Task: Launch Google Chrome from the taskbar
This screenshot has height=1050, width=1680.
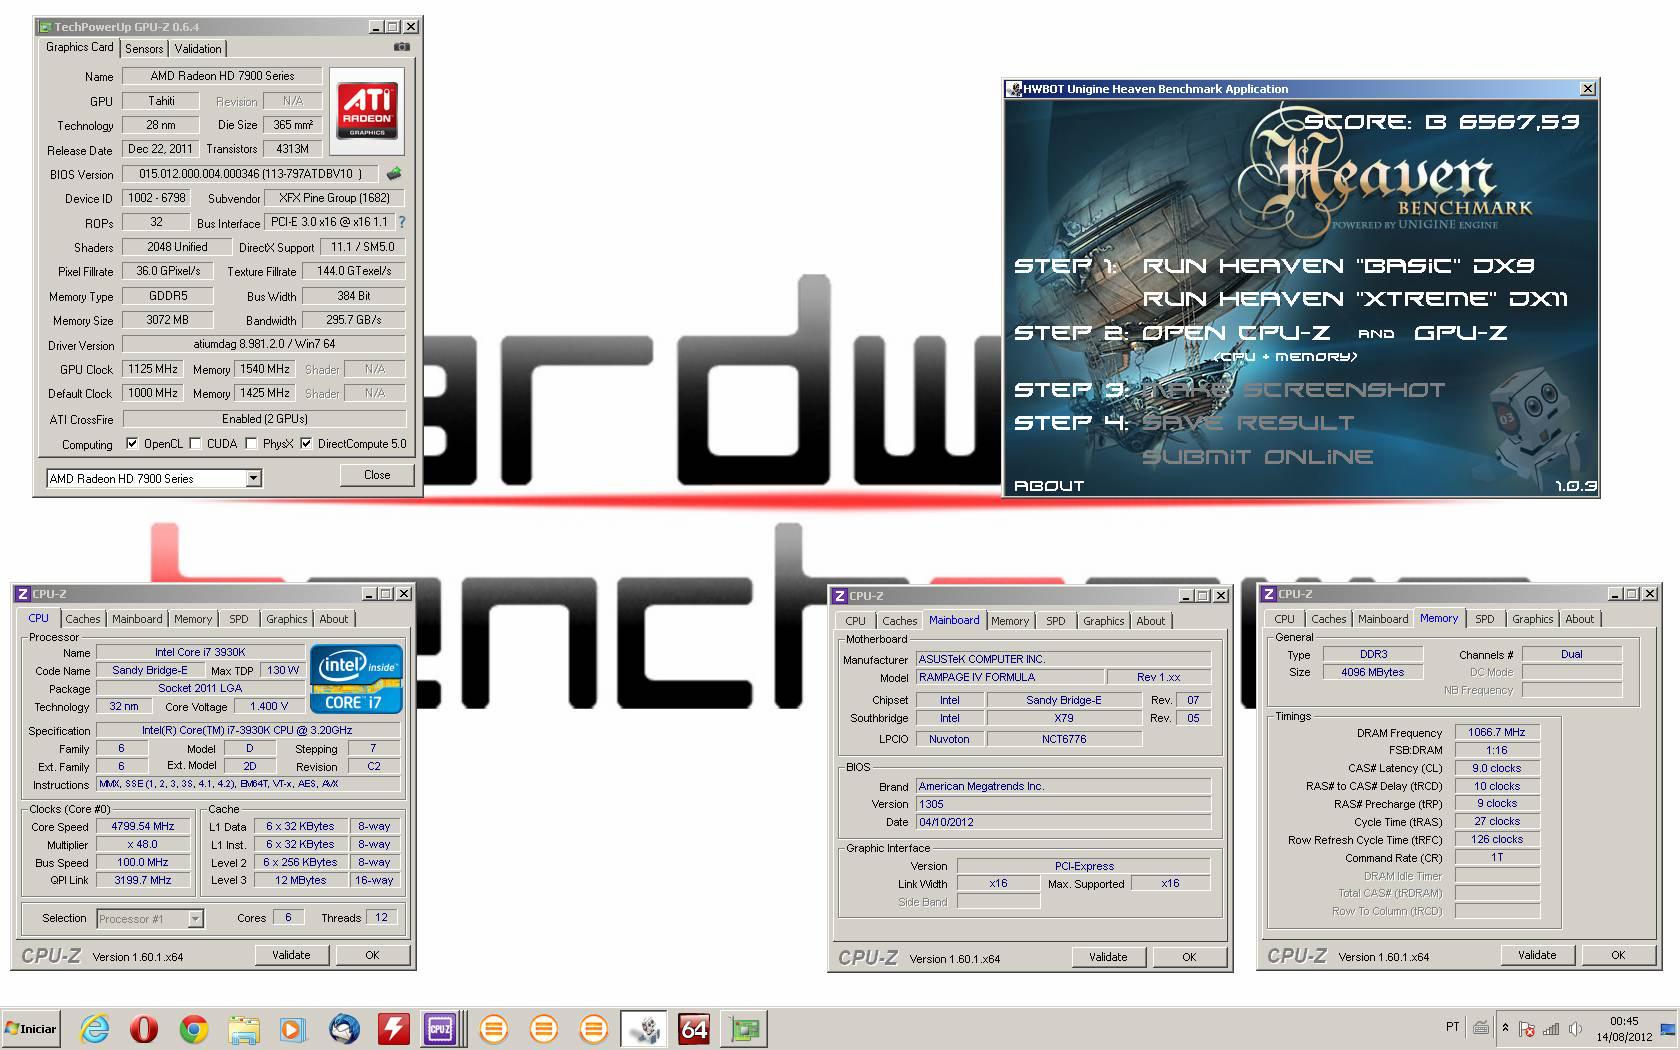Action: click(194, 1028)
